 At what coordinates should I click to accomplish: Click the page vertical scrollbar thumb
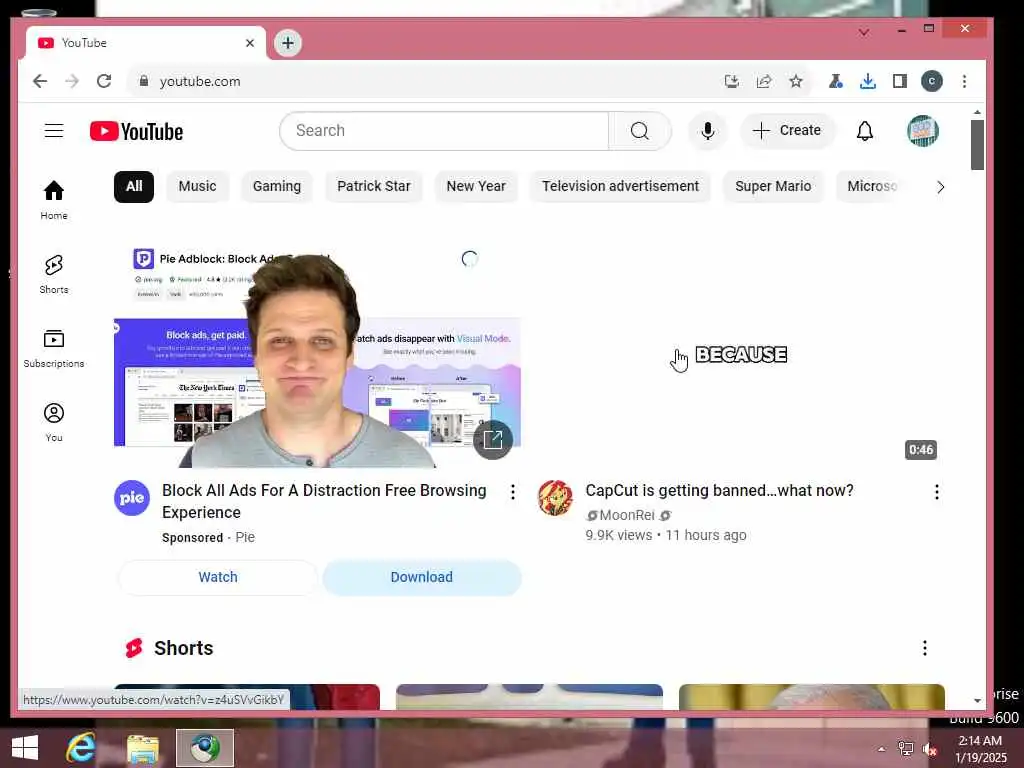tap(977, 145)
